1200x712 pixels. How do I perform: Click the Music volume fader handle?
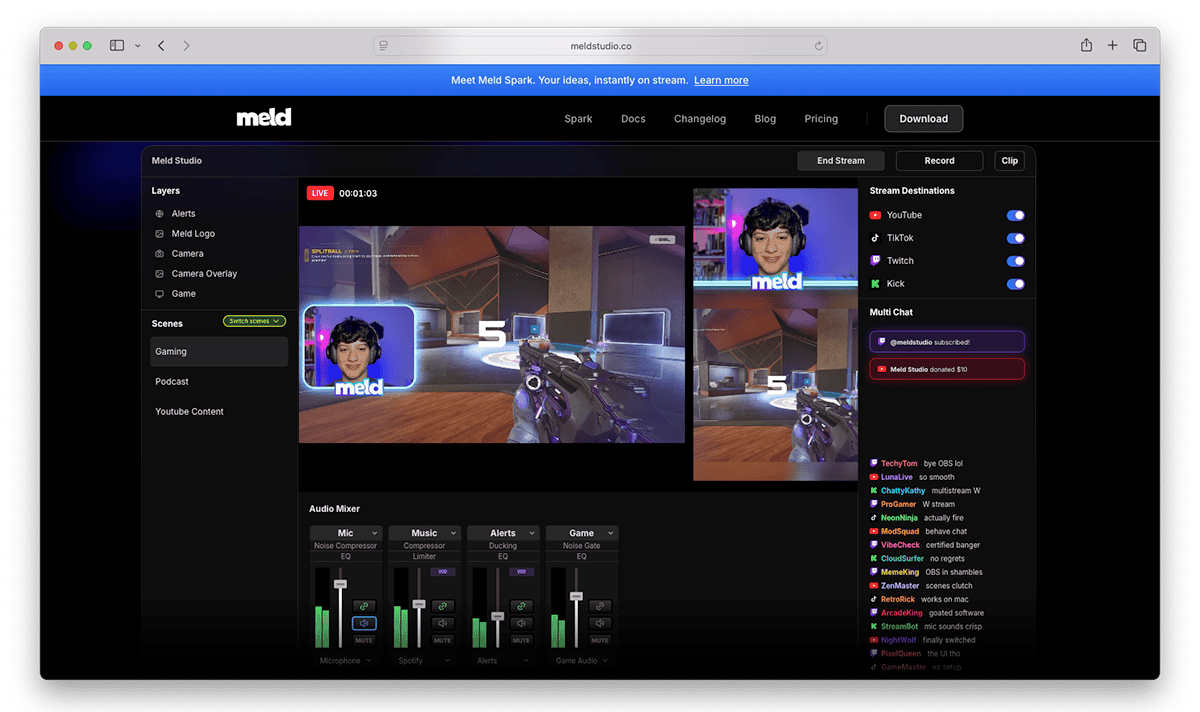coord(419,603)
